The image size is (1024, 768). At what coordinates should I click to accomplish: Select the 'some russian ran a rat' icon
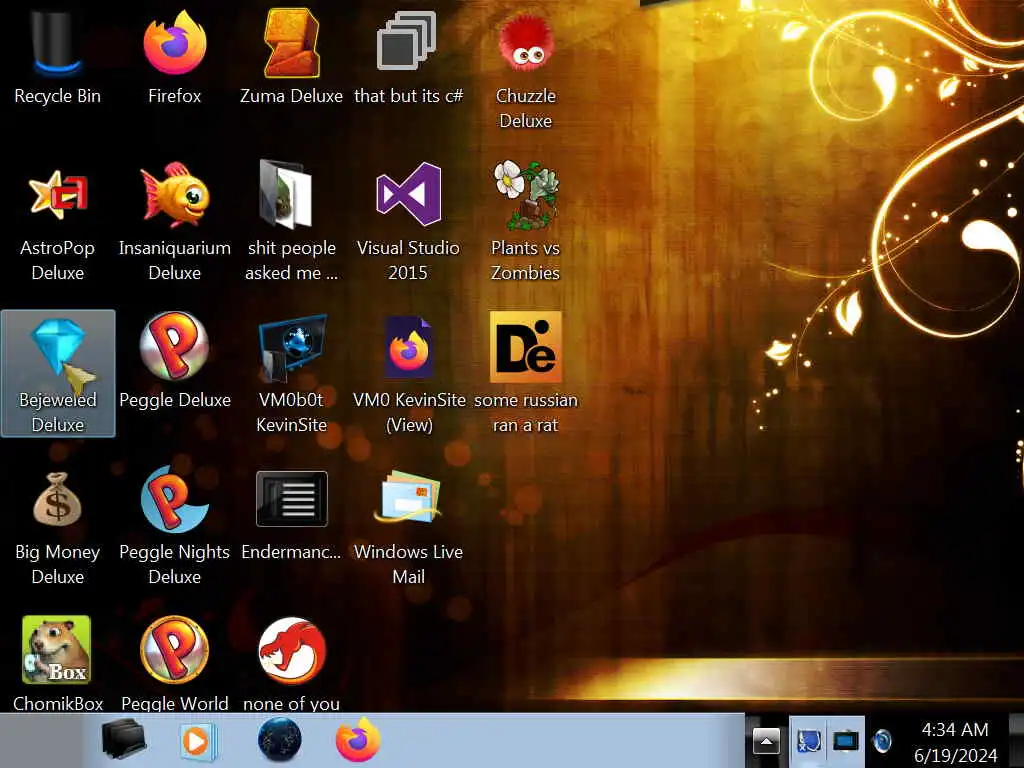click(x=525, y=347)
